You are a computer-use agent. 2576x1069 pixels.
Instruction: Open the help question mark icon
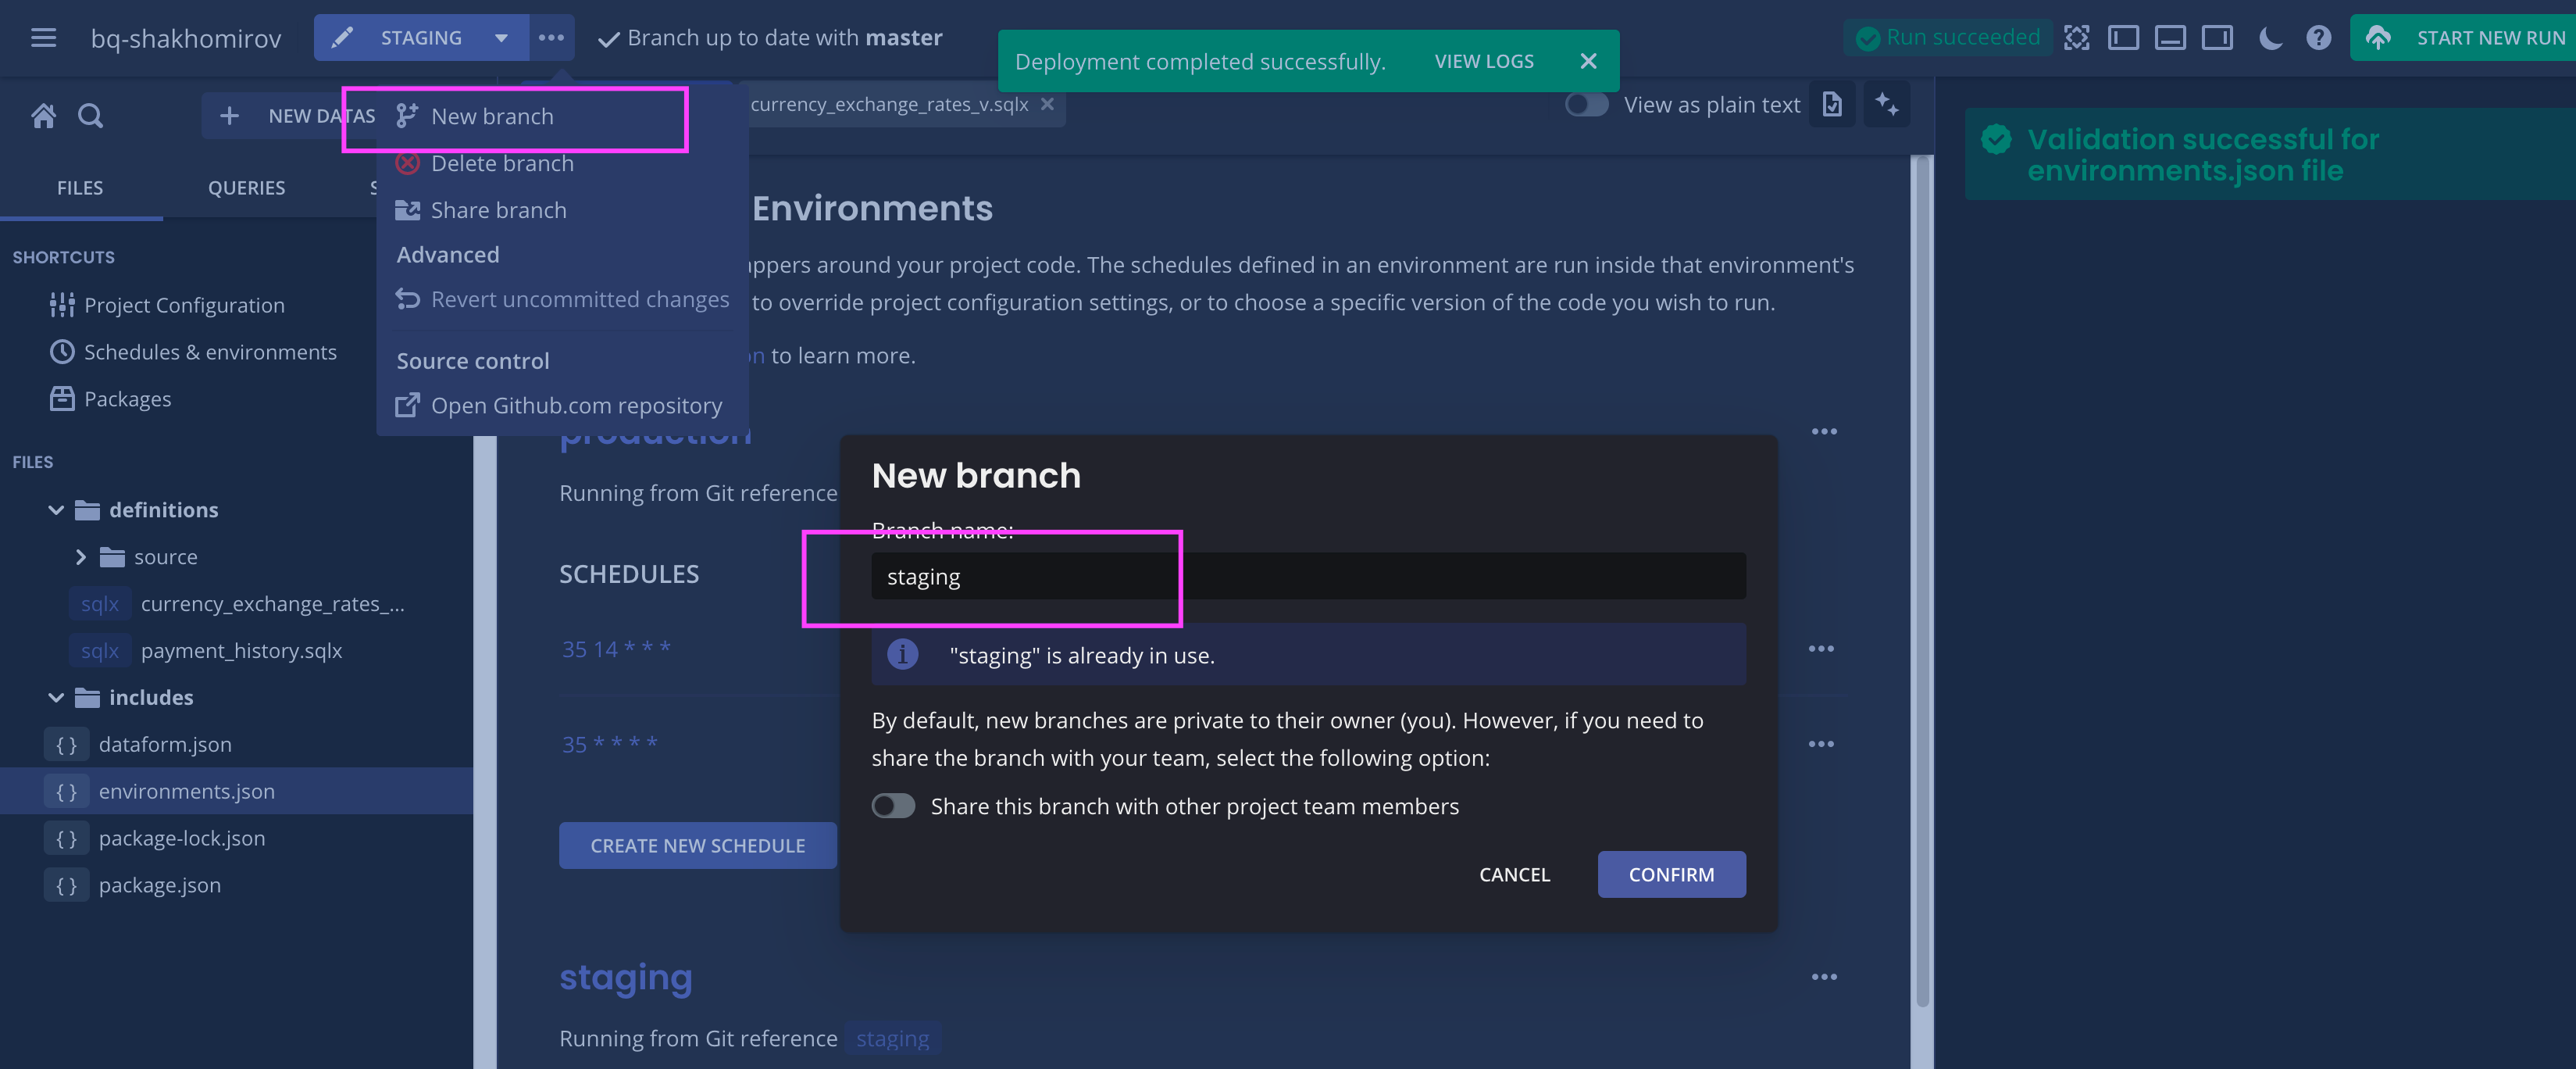tap(2318, 38)
